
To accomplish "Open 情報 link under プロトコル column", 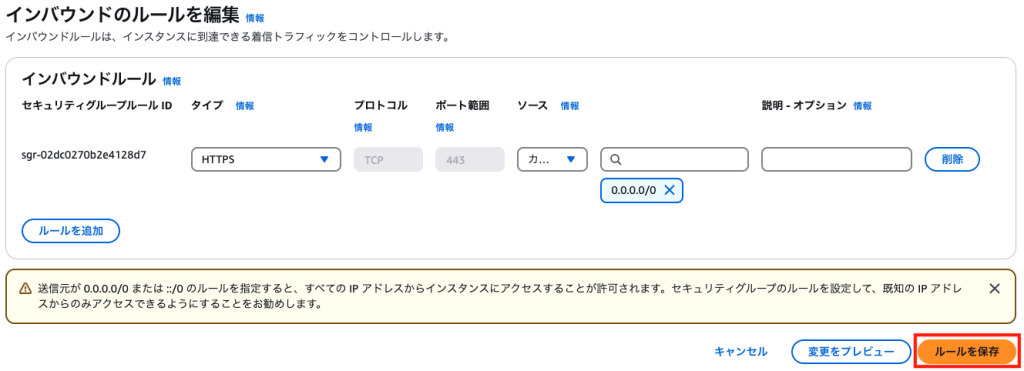I will point(363,127).
